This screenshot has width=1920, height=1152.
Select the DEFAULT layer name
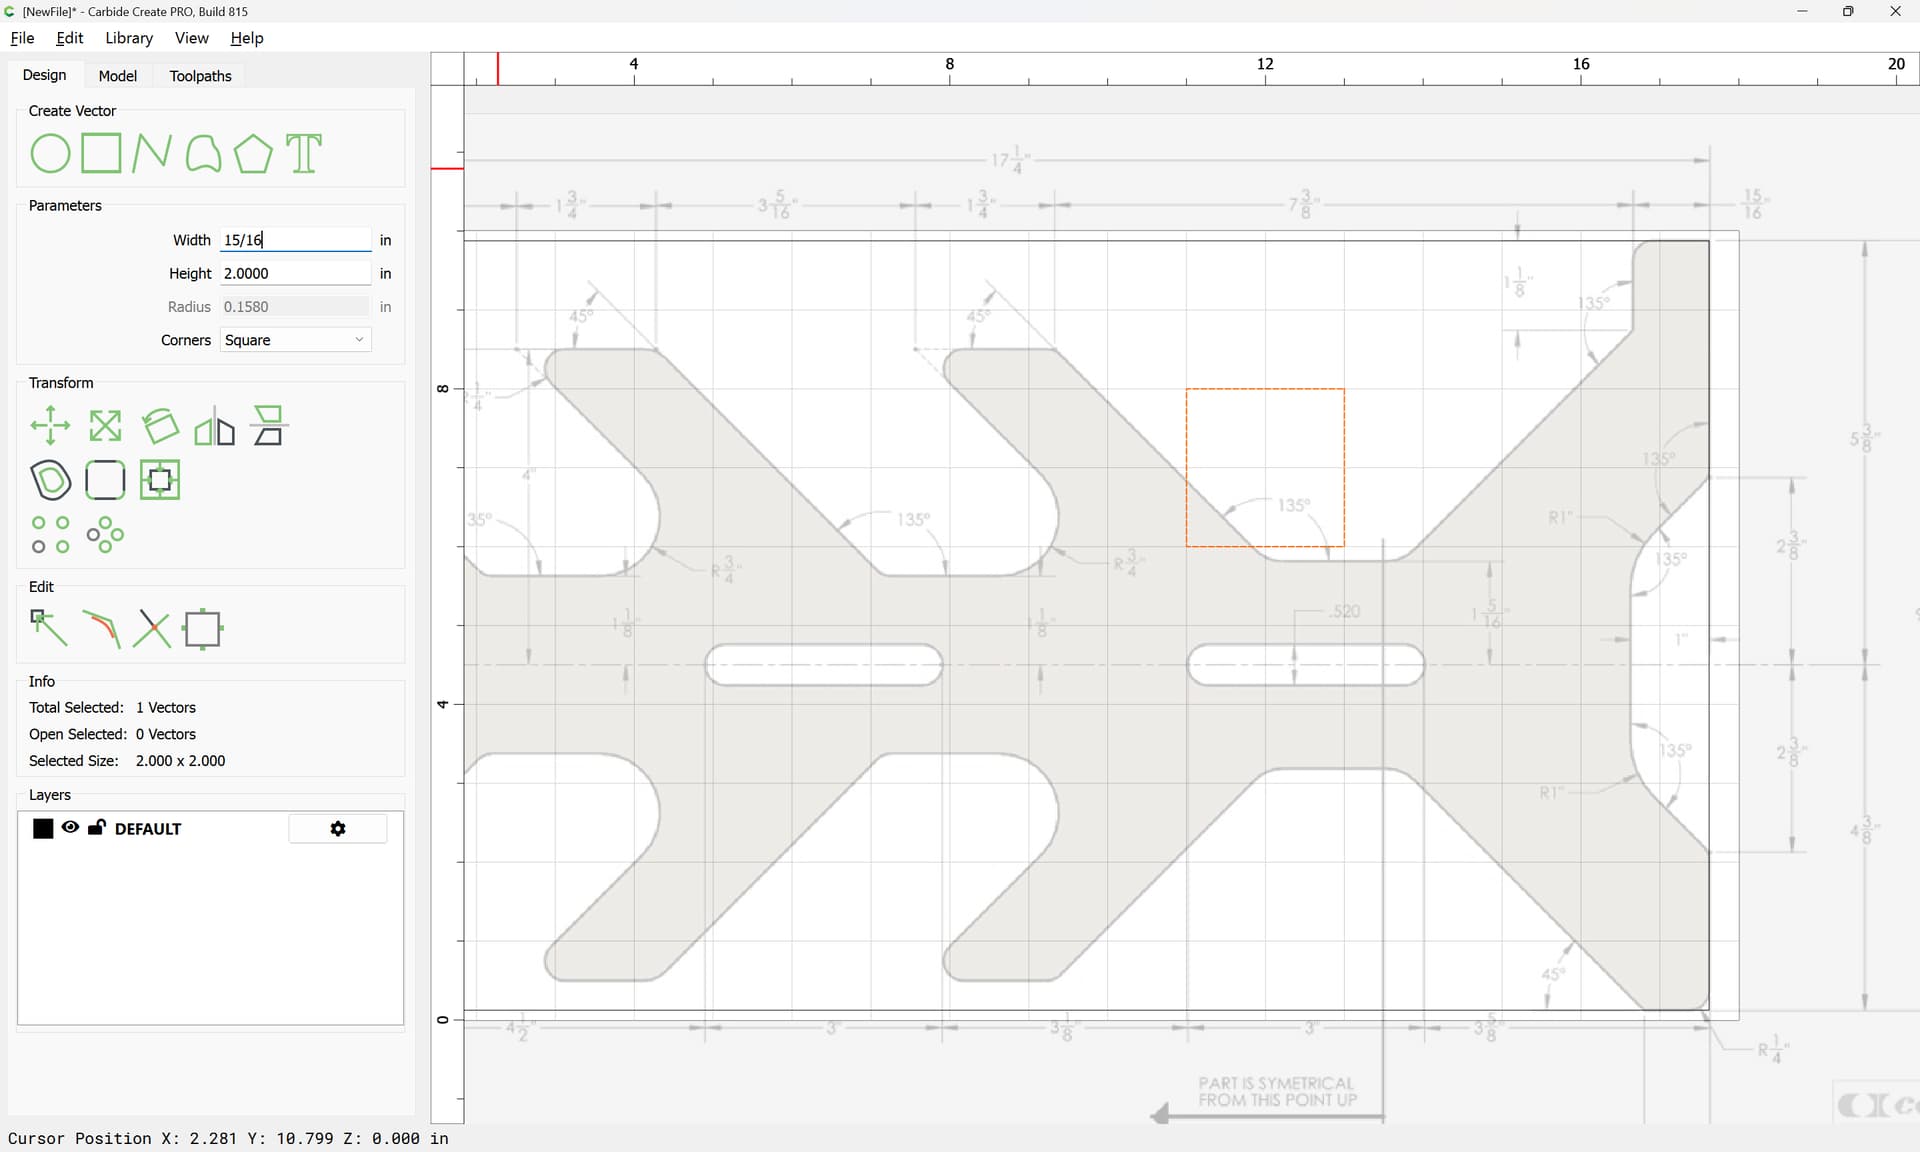(148, 829)
